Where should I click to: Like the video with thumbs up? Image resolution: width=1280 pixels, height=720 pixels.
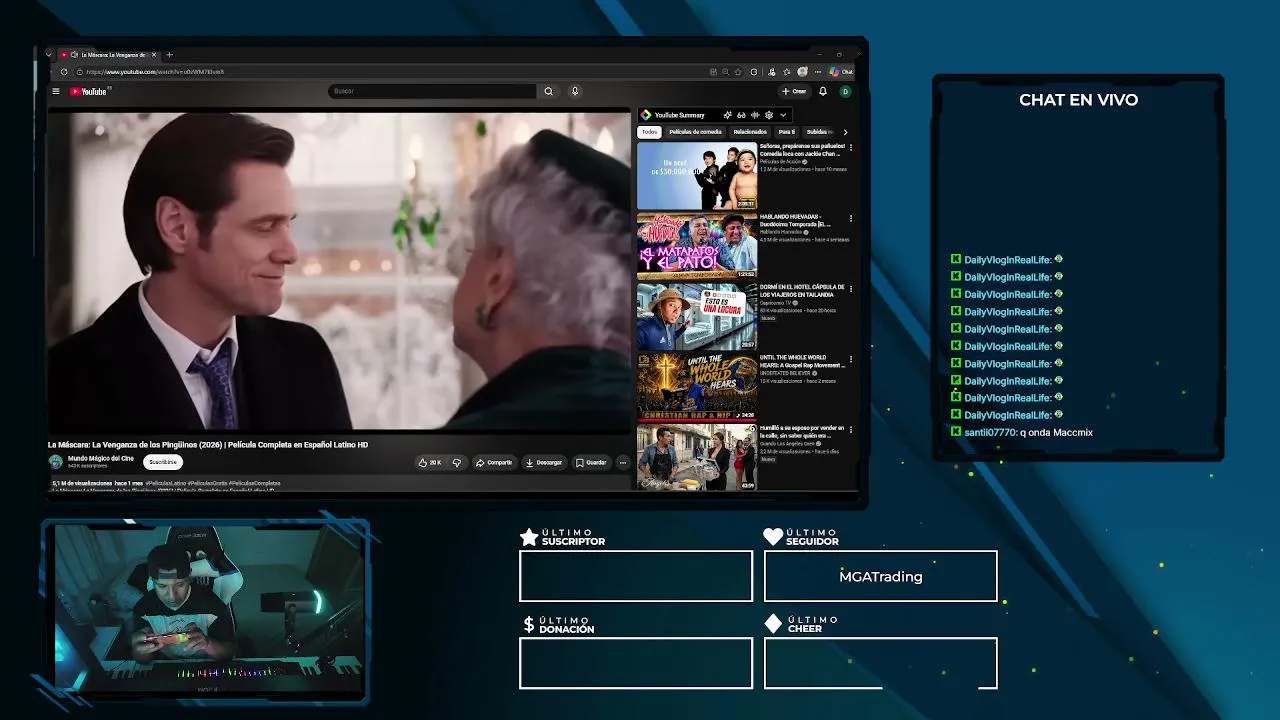430,462
